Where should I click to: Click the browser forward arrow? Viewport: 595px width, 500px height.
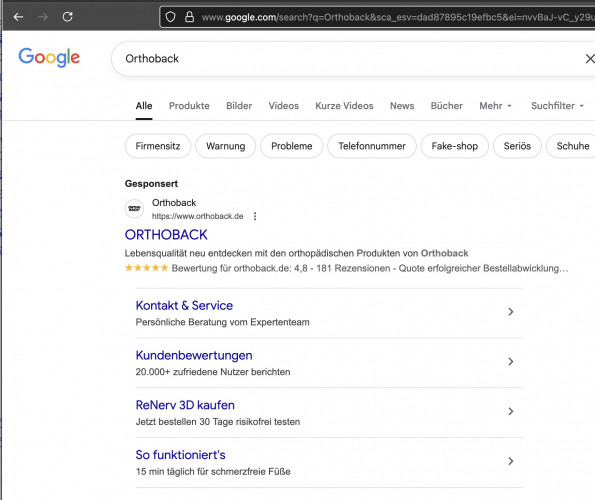43,17
